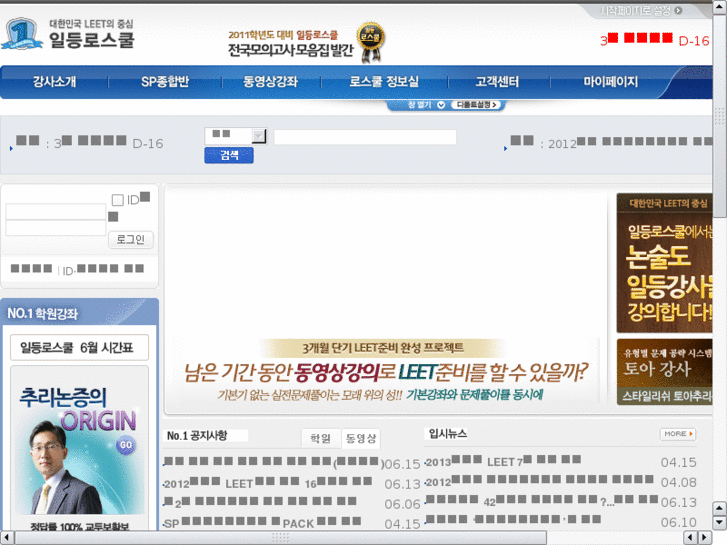The height and width of the screenshot is (545, 727).
Task: Click the 디폴트설정 button
Action: click(477, 105)
